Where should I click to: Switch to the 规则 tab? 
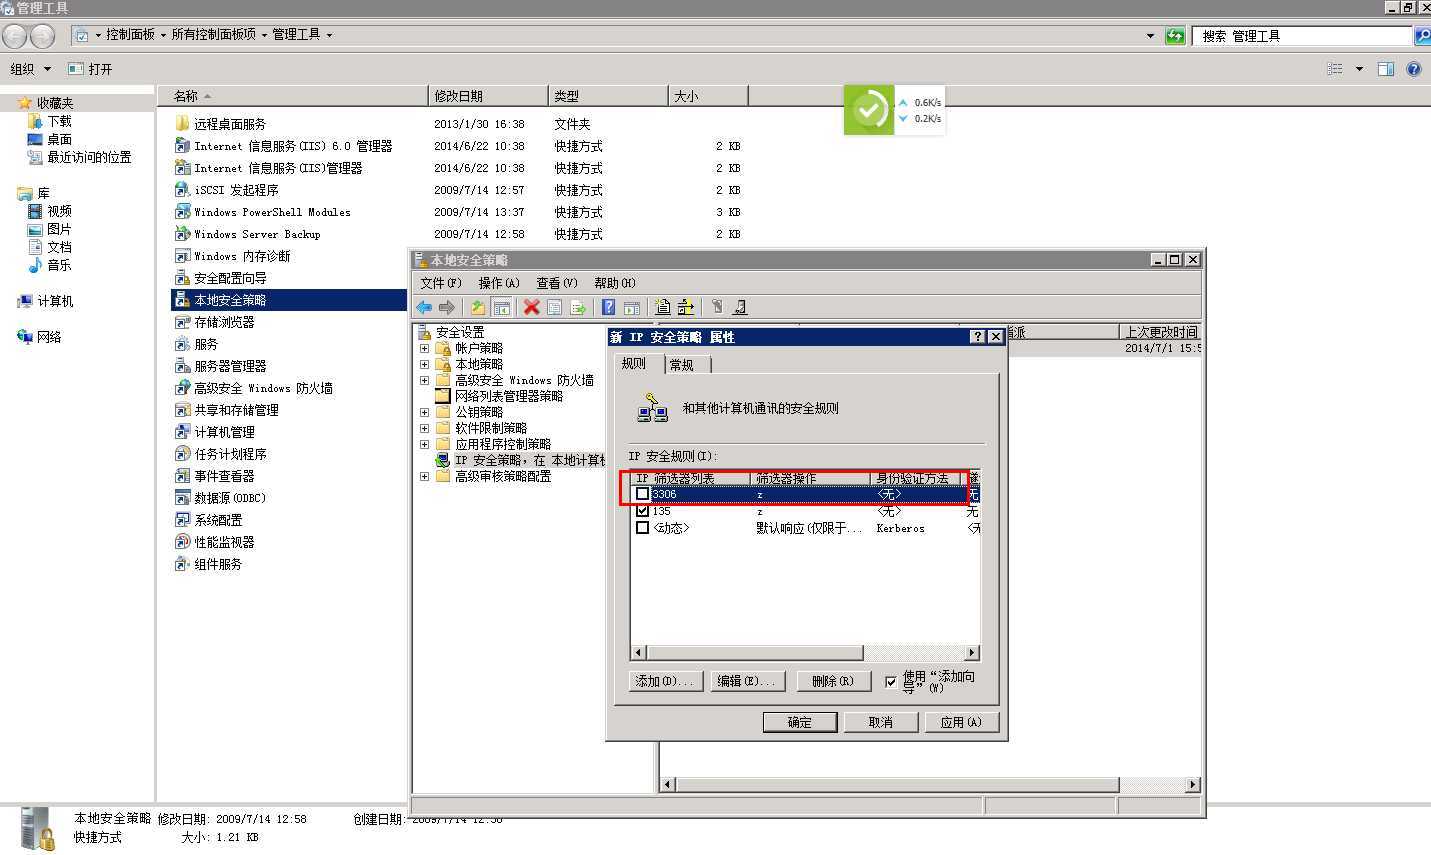tap(638, 363)
